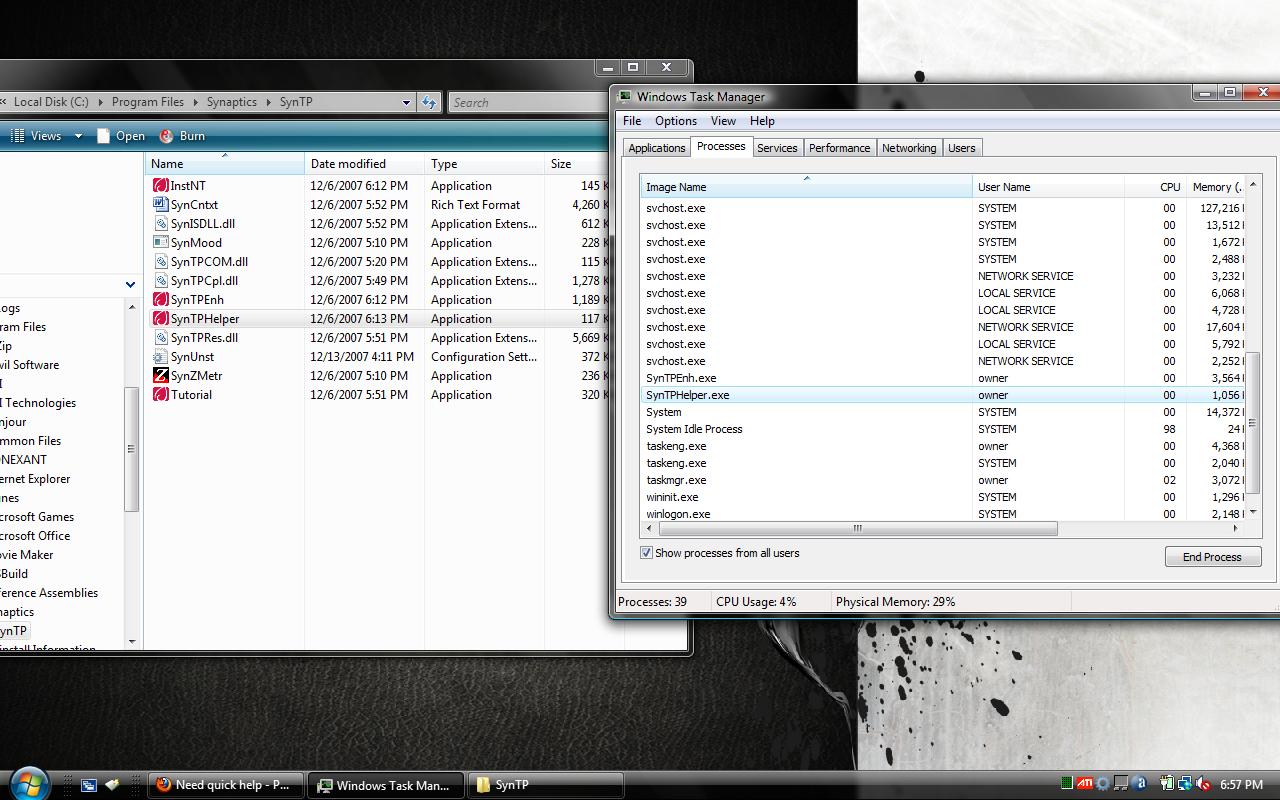Select the SynCntxt rich text file icon

coord(160,204)
